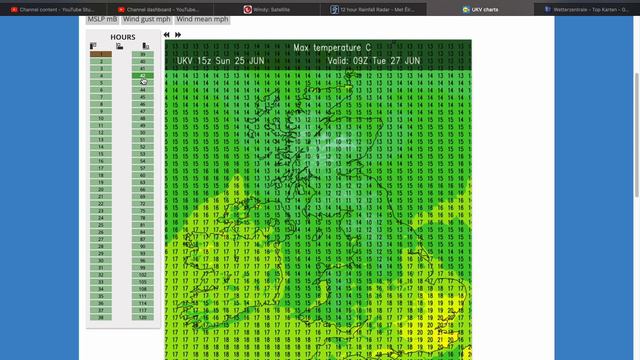Screen dimensions: 640x360
Task: Show the Wind mean mph chart
Action: tap(202, 19)
